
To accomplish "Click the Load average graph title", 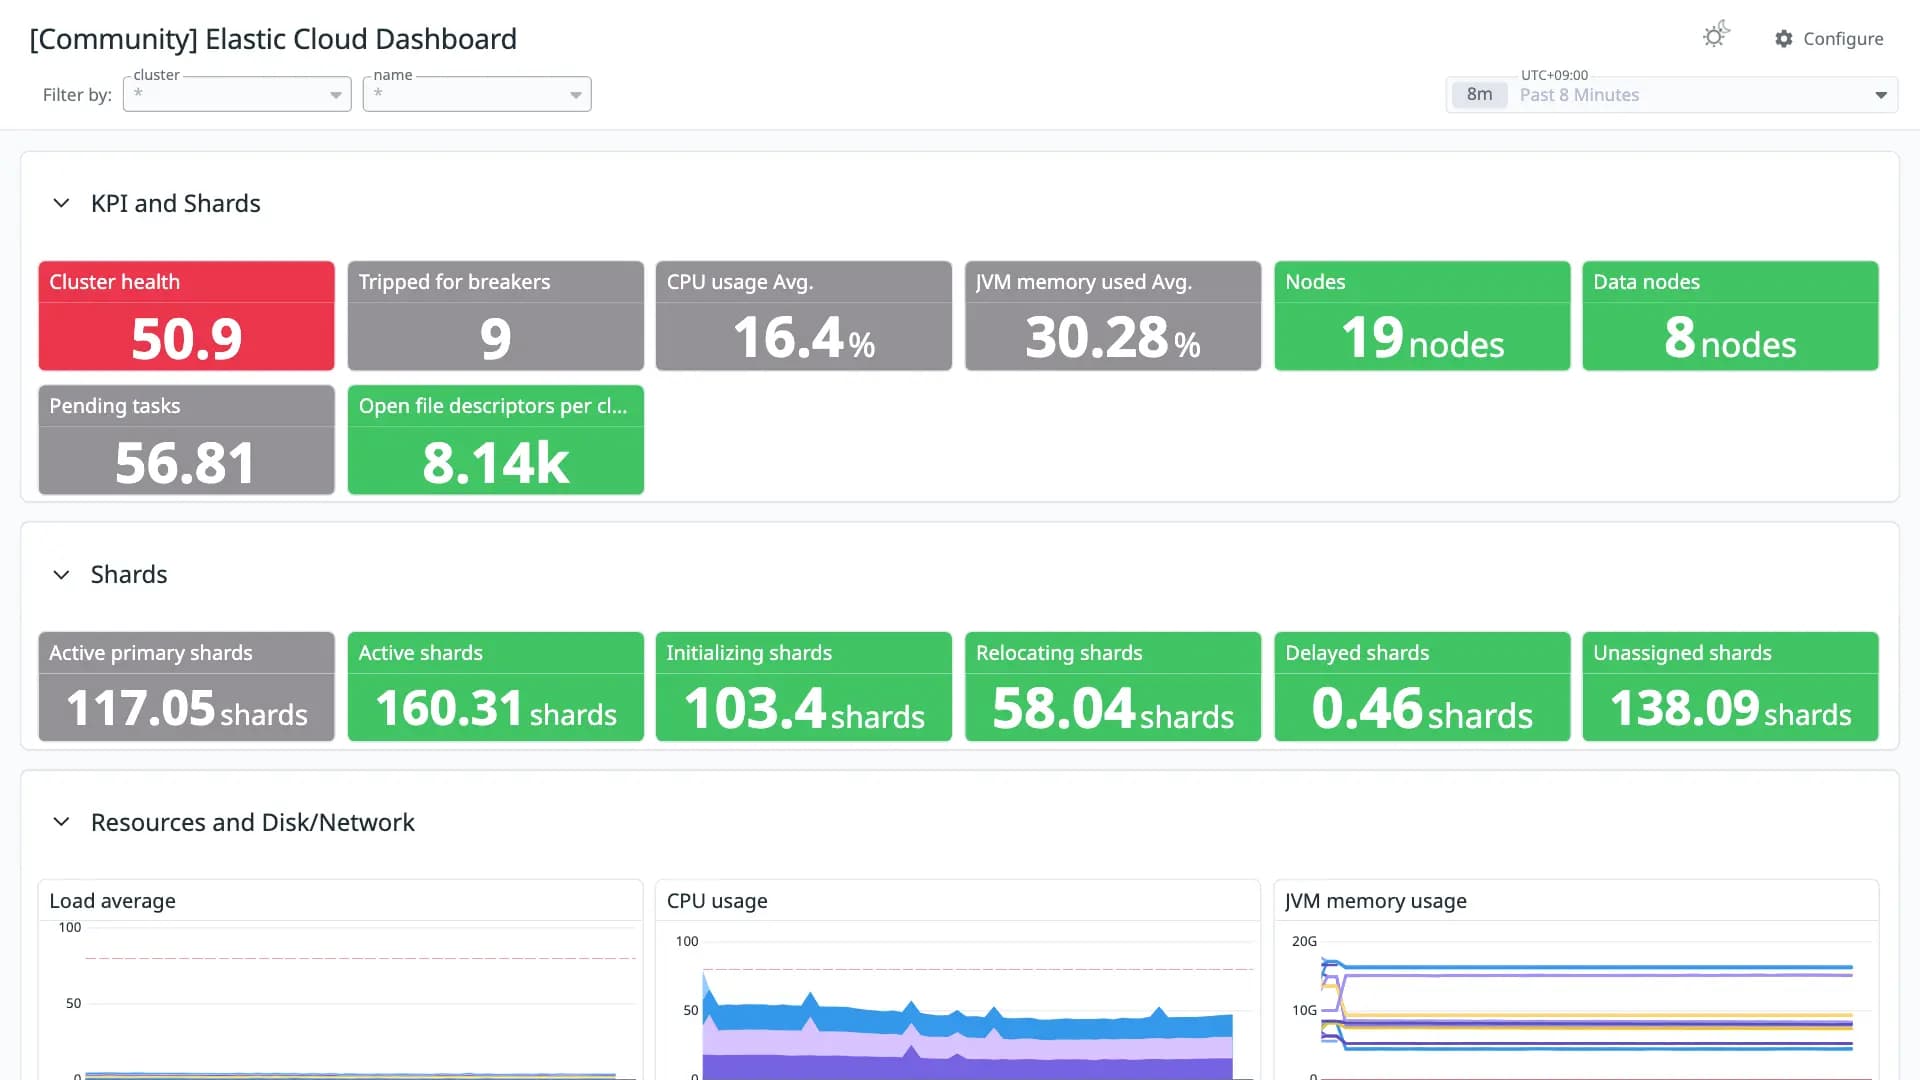I will [x=112, y=901].
